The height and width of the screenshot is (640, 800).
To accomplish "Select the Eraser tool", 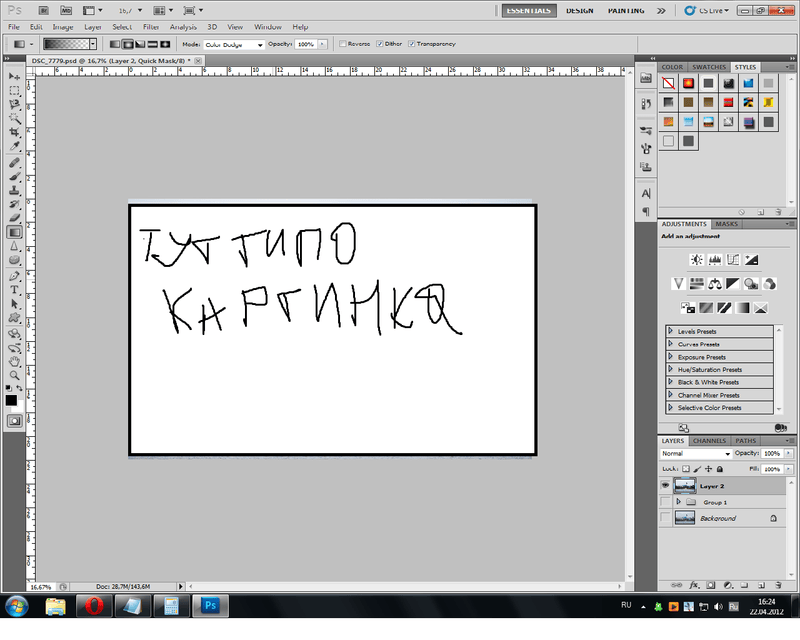I will click(14, 217).
